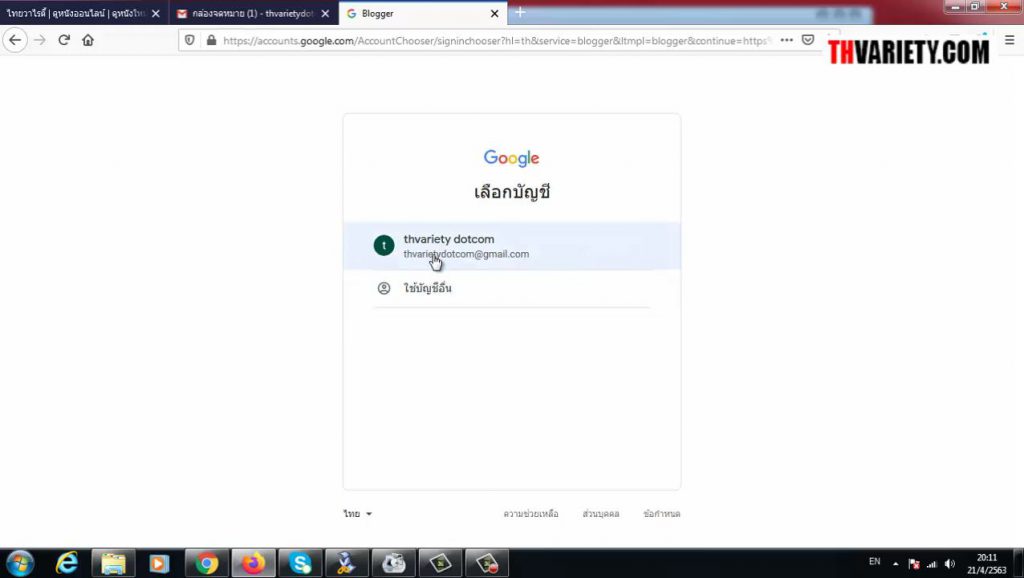Switch to Firefox in taskbar
The image size is (1024, 578).
[253, 563]
